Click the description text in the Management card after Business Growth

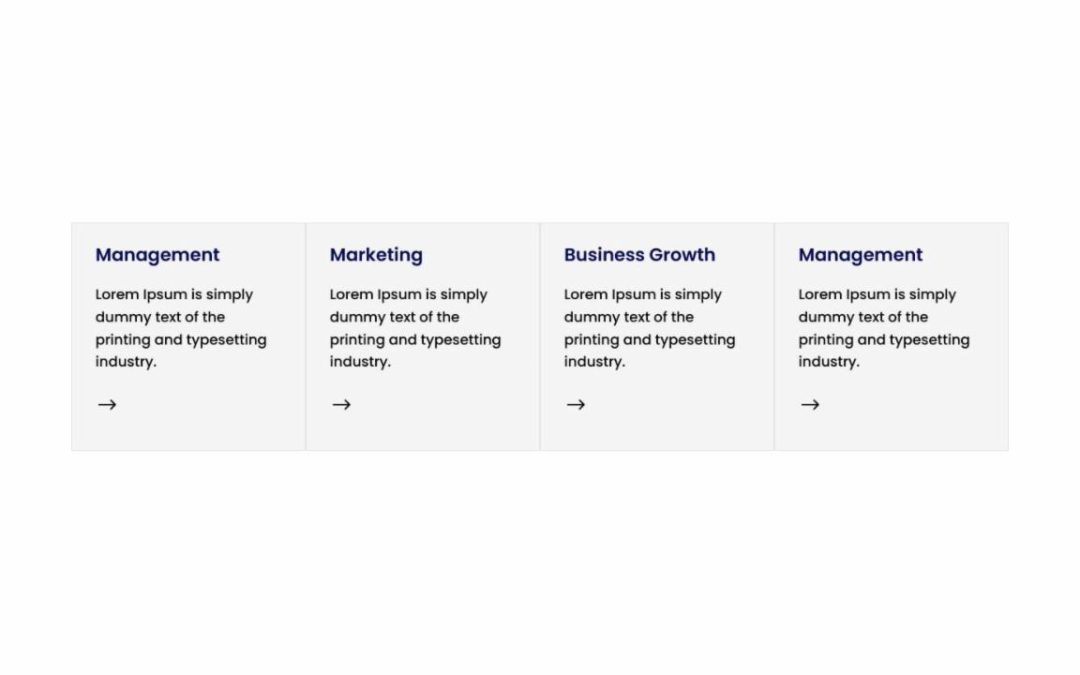click(884, 328)
